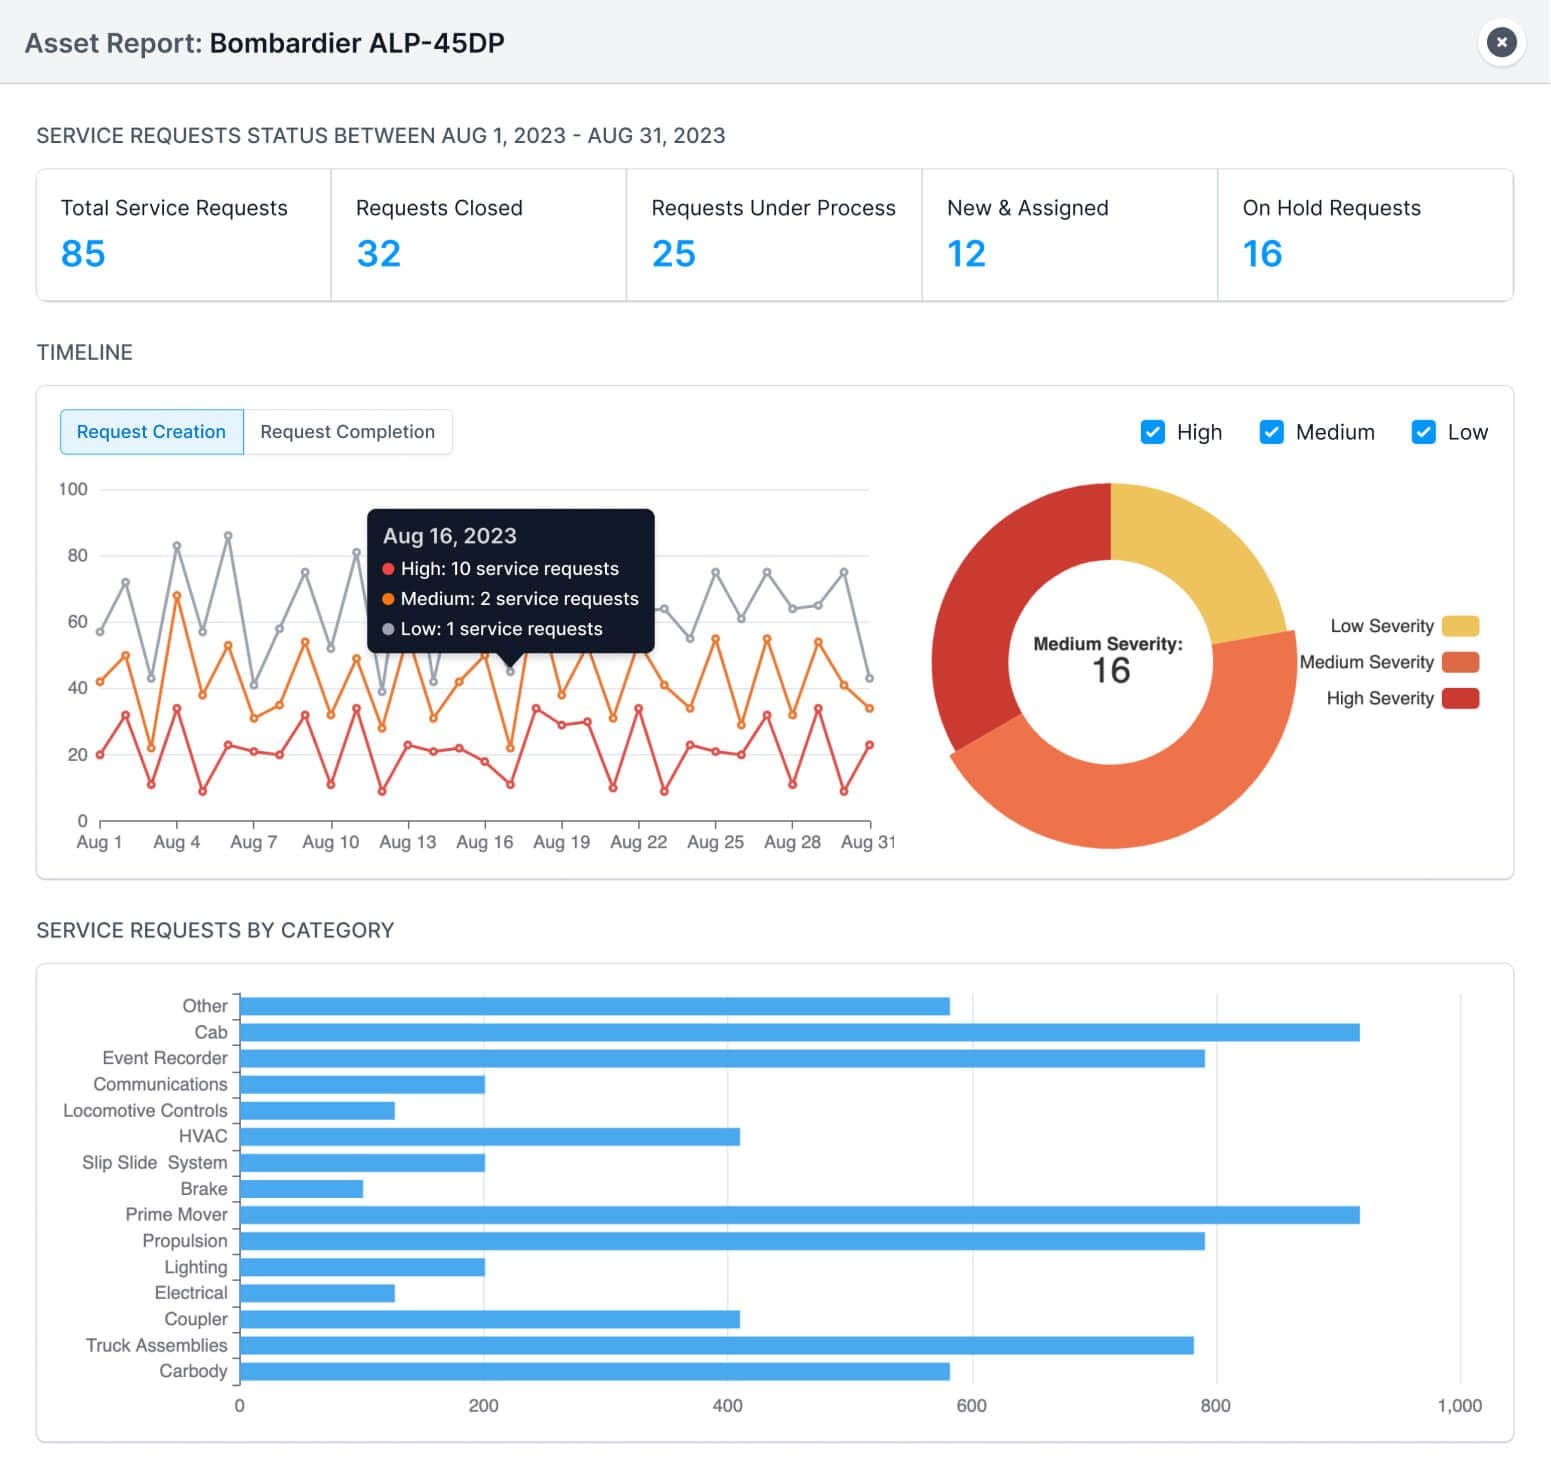Screen dimensions: 1551x1478
Task: Click the Event Recorder category bar
Action: coord(722,1058)
